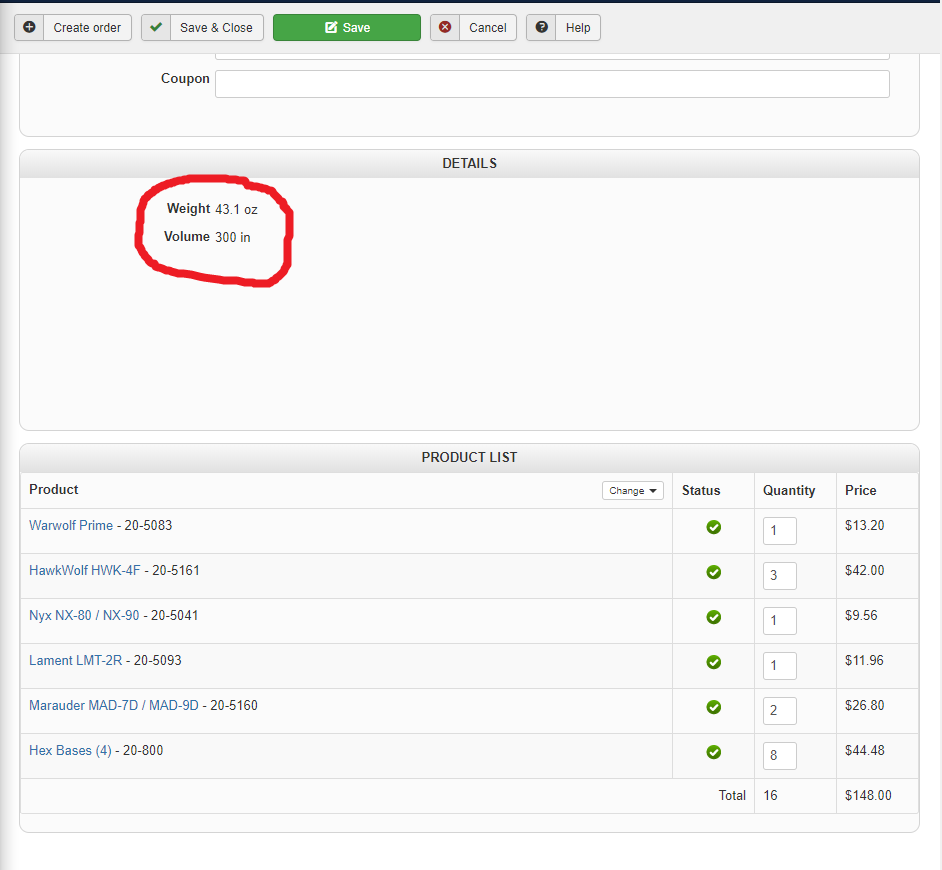Open the HawkWolf HWK-4F product link
Viewport: 942px width, 870px height.
85,570
